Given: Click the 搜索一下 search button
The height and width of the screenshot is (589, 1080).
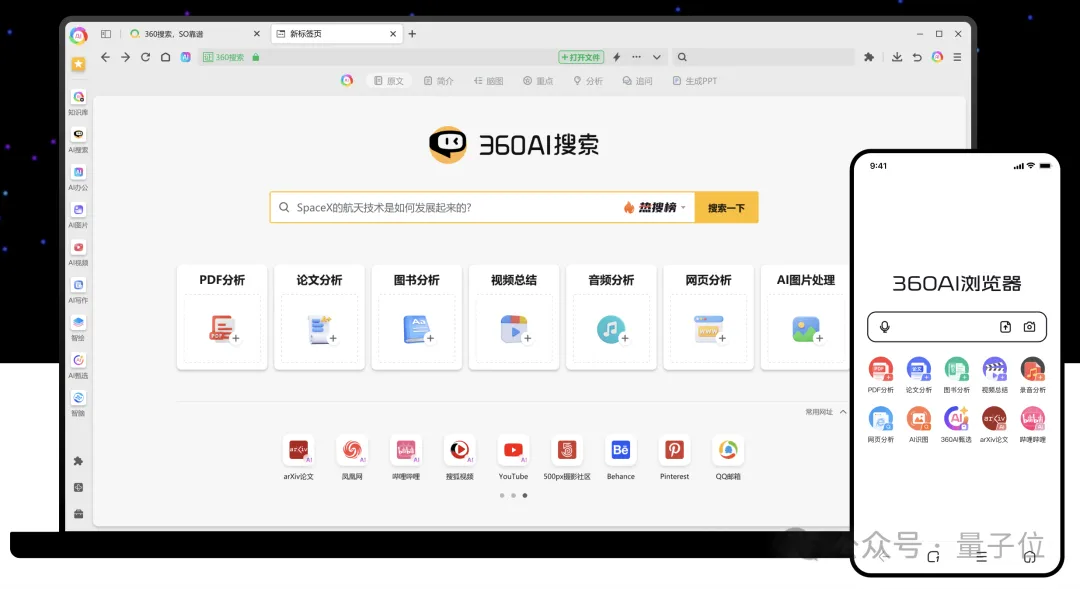Looking at the screenshot, I should coord(726,207).
